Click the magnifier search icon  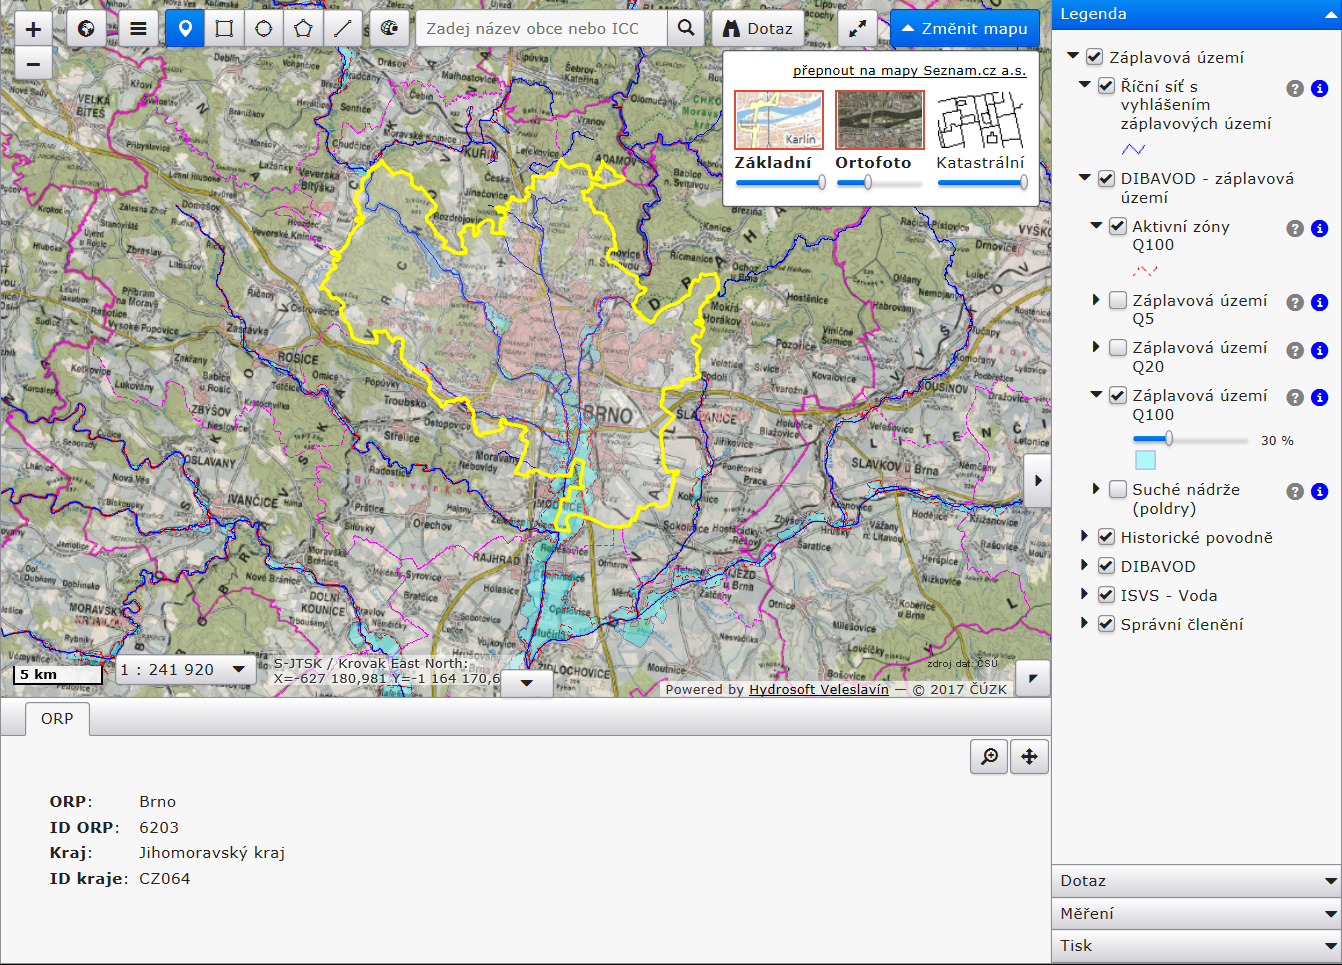(686, 29)
